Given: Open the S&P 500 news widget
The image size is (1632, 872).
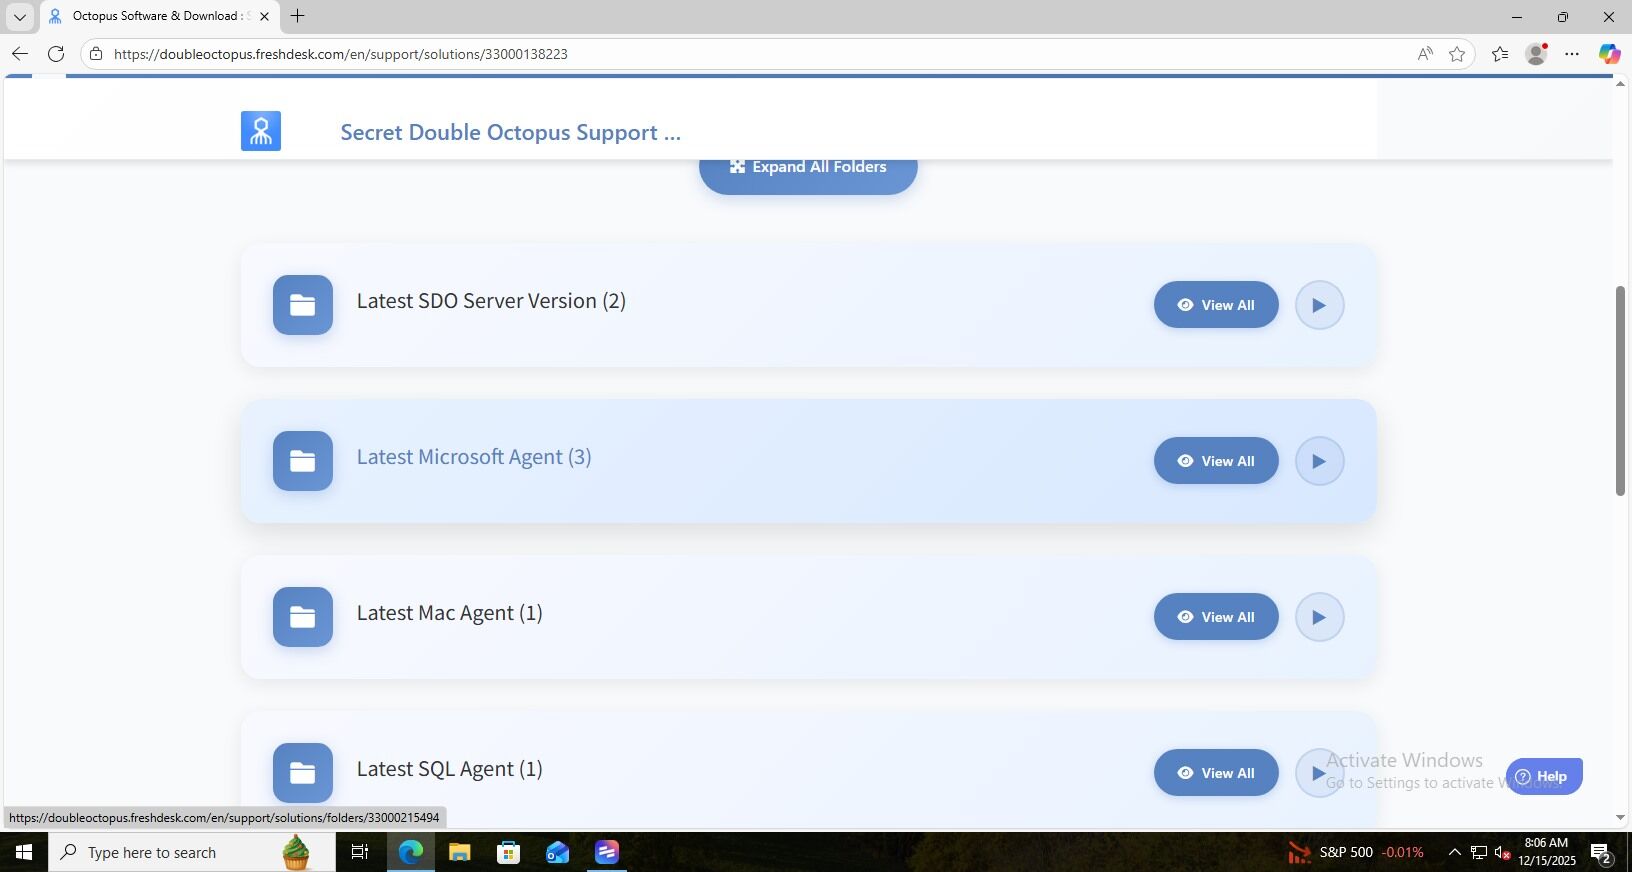Looking at the screenshot, I should tap(1356, 852).
